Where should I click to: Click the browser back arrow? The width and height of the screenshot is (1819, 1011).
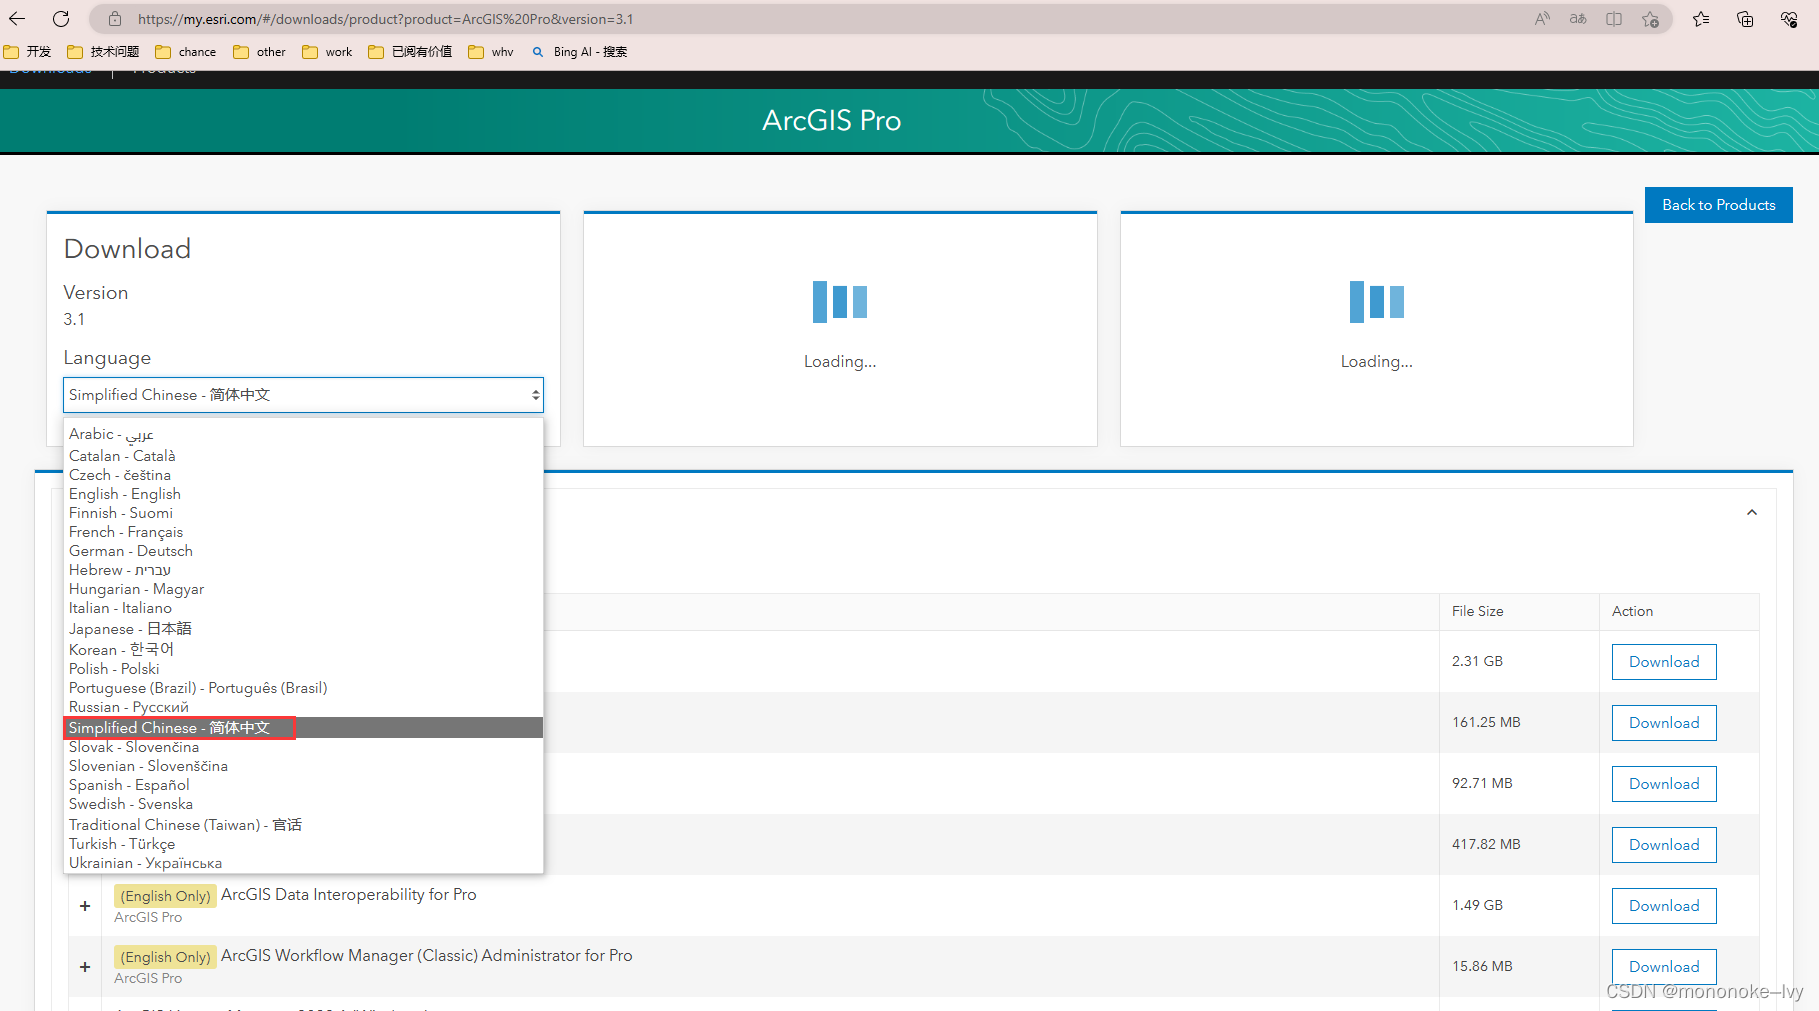pyautogui.click(x=17, y=19)
